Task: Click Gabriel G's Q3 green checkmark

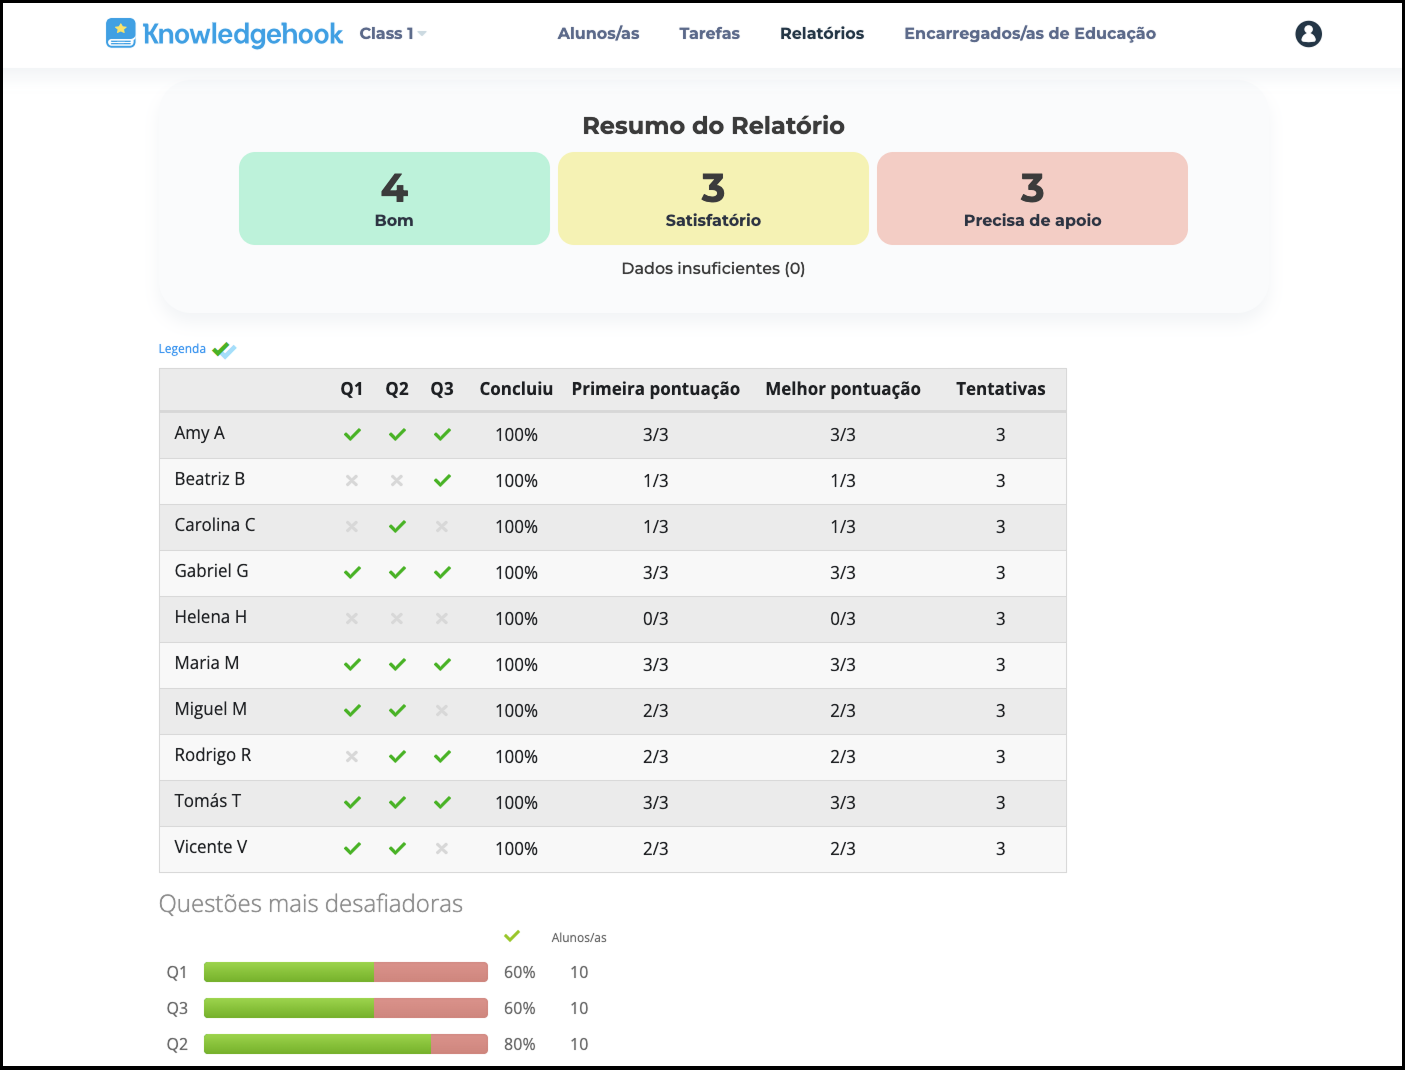Action: pos(442,573)
